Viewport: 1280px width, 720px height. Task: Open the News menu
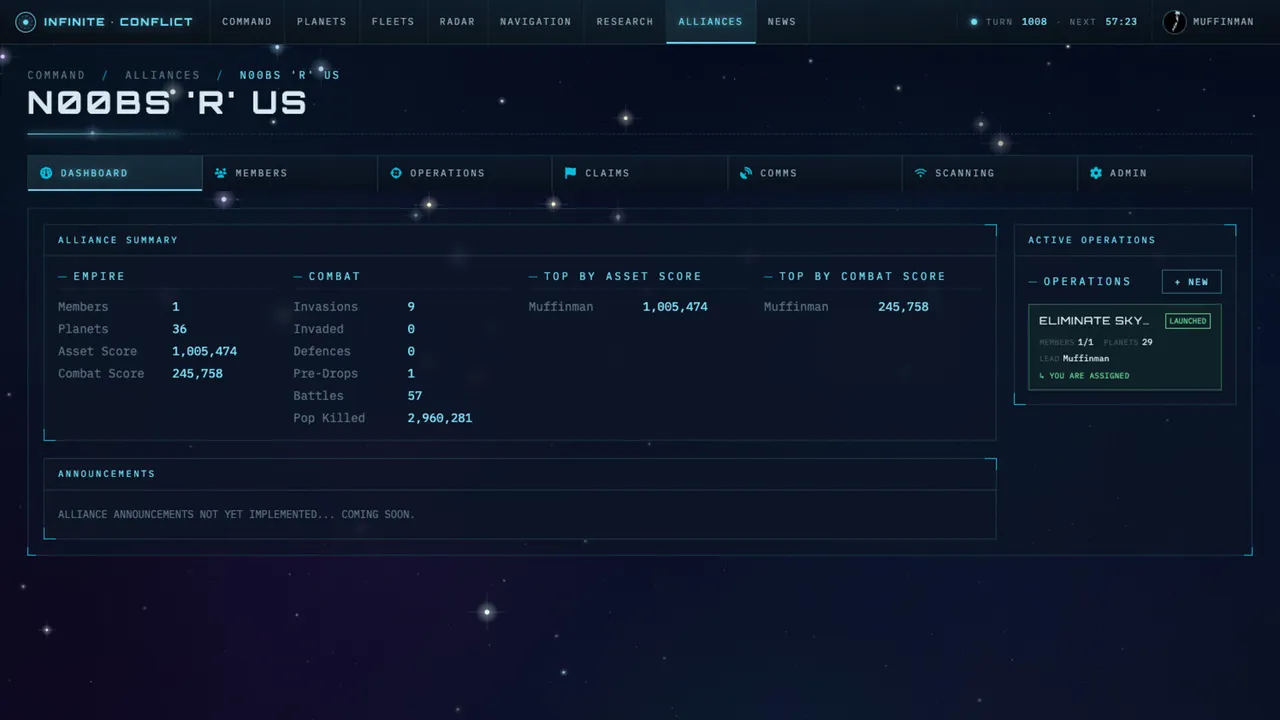pyautogui.click(x=782, y=22)
